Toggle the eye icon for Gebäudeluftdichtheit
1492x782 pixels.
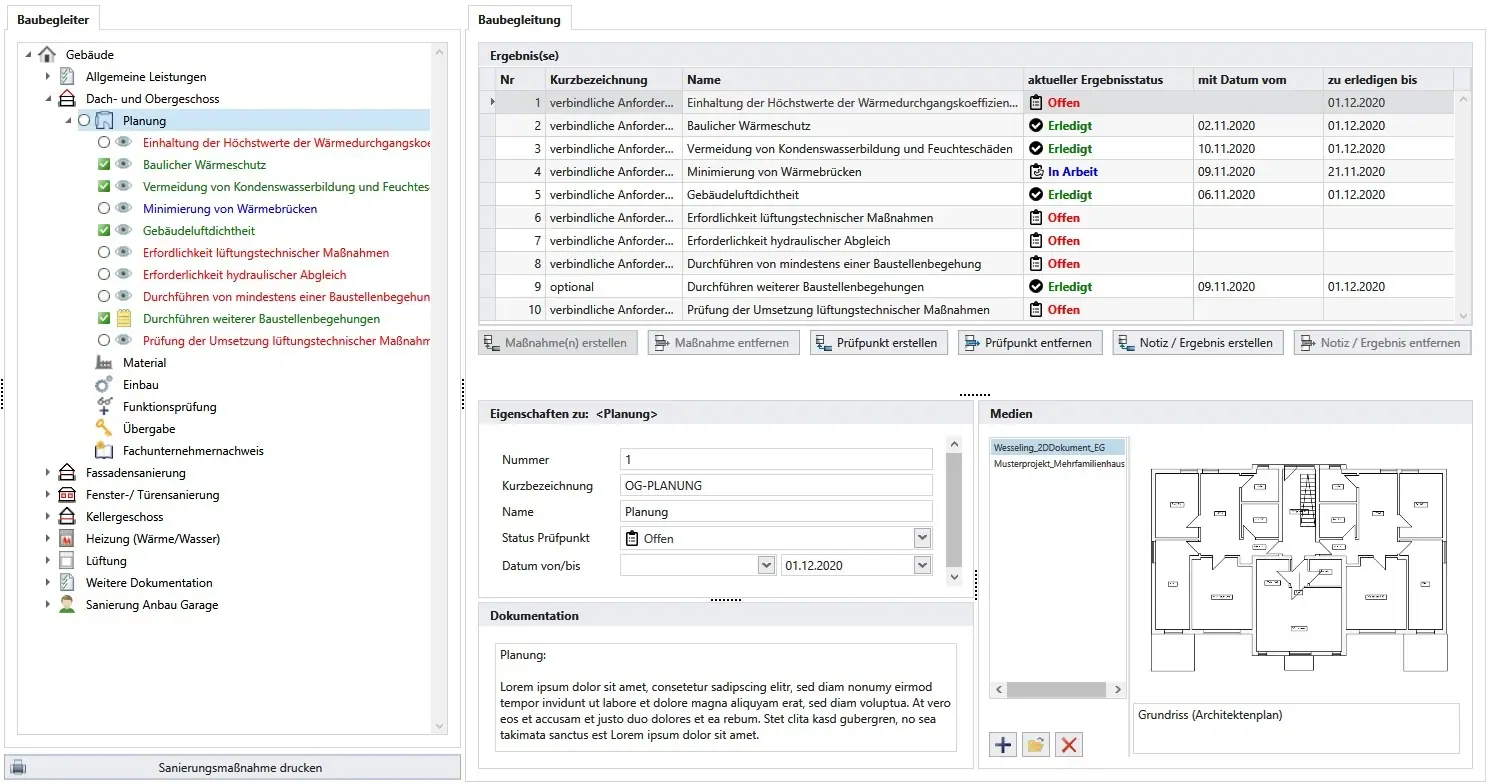coord(123,231)
